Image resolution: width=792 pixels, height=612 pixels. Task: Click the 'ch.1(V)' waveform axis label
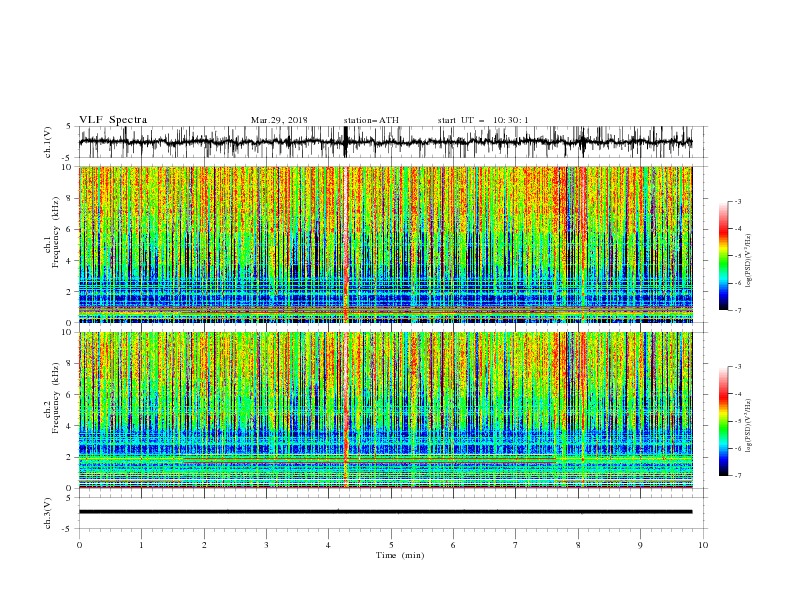(48, 142)
